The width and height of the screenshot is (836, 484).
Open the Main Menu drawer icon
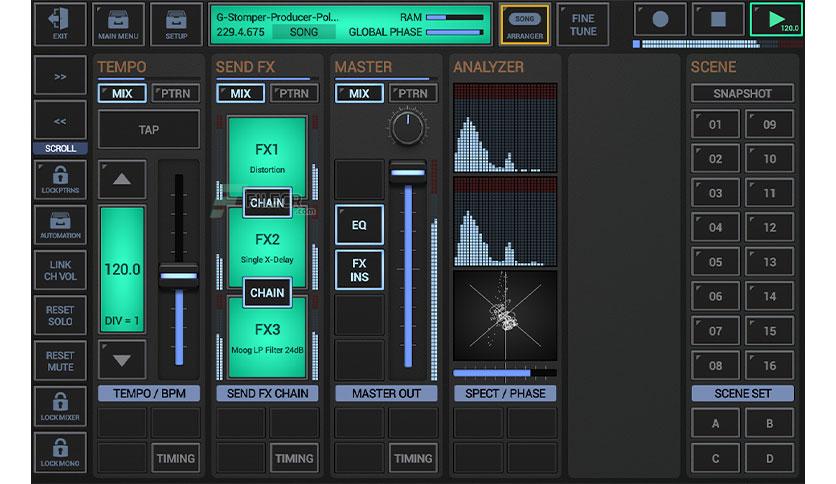(x=118, y=24)
